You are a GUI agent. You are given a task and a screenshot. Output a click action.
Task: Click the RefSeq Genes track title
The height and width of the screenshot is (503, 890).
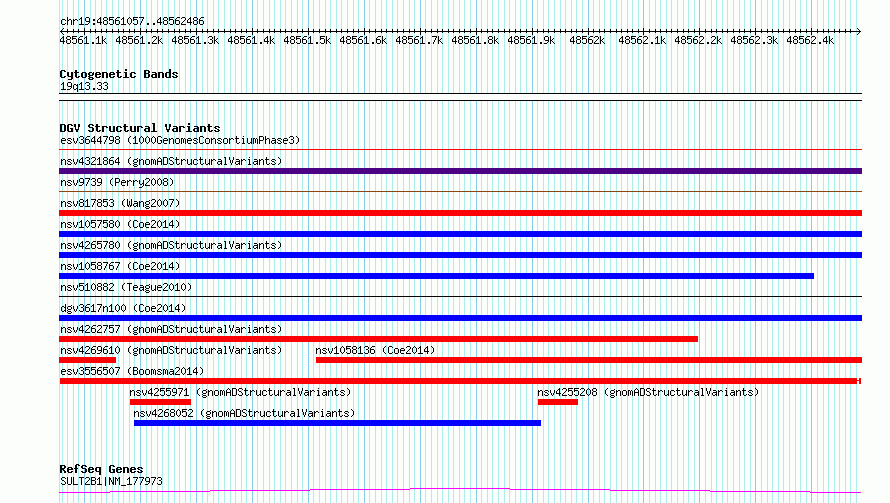click(101, 469)
